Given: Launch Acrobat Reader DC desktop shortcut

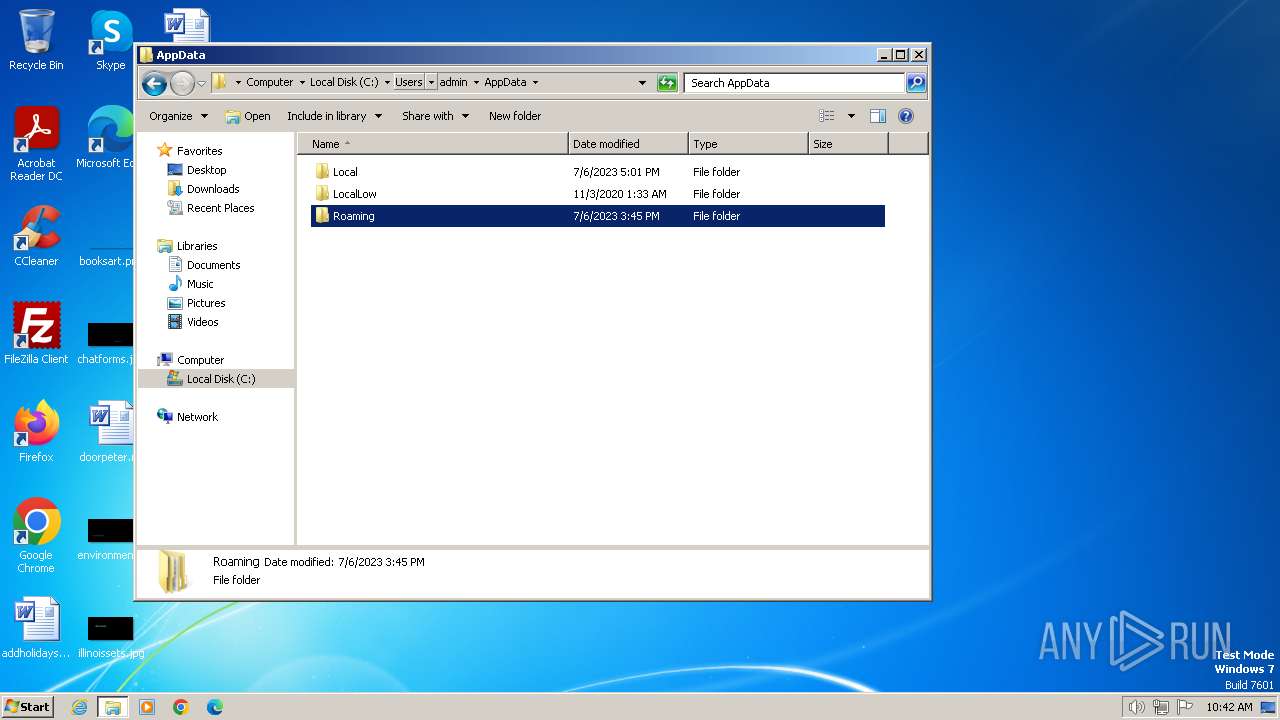Looking at the screenshot, I should 36,144.
